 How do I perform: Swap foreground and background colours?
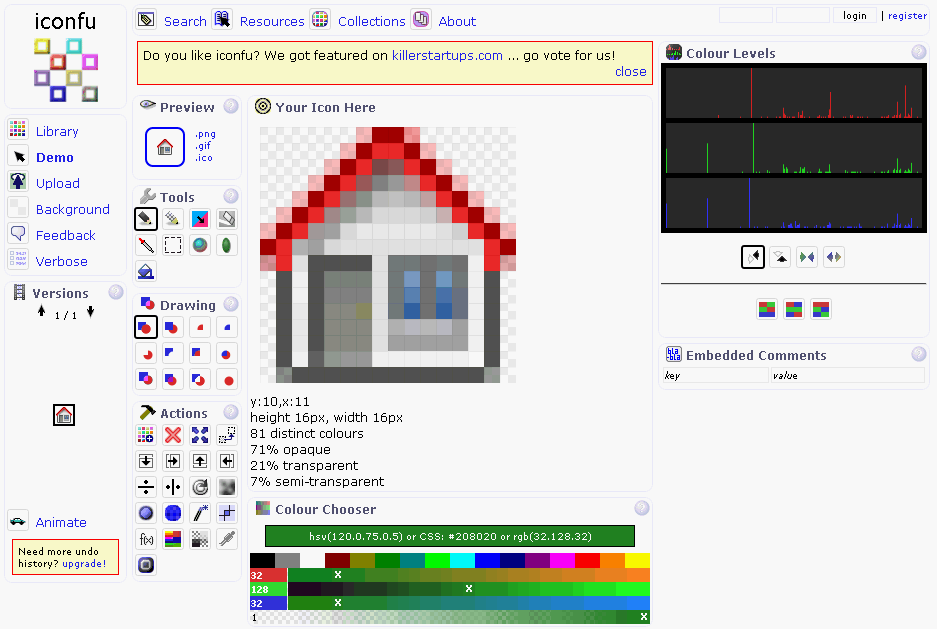coord(200,218)
